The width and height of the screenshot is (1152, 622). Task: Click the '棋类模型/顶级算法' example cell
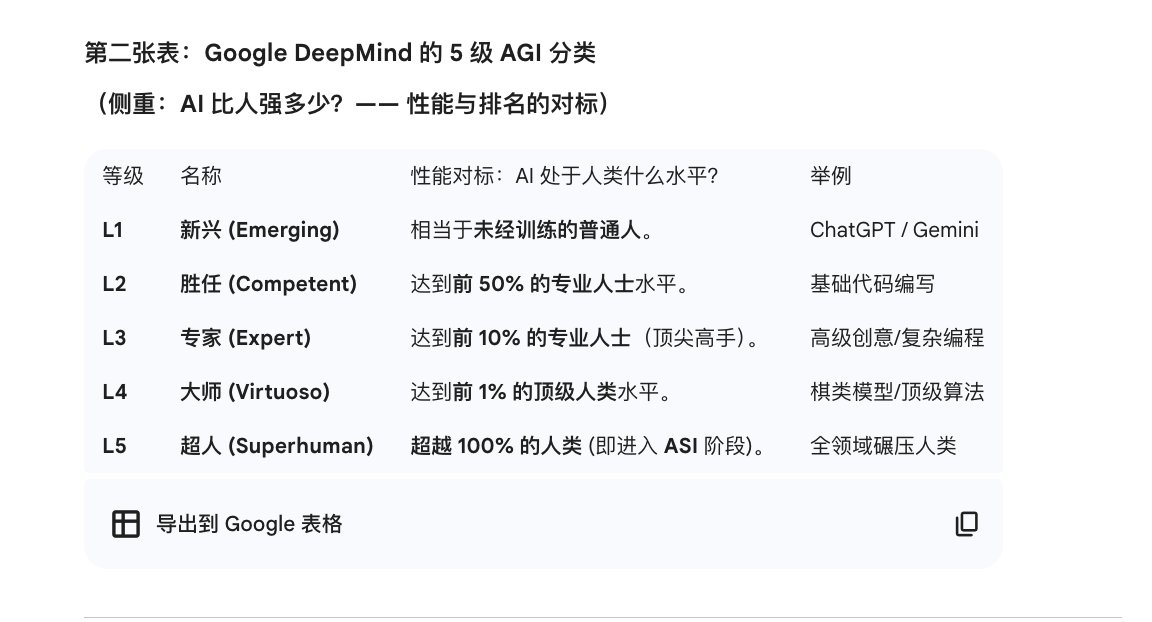[896, 392]
